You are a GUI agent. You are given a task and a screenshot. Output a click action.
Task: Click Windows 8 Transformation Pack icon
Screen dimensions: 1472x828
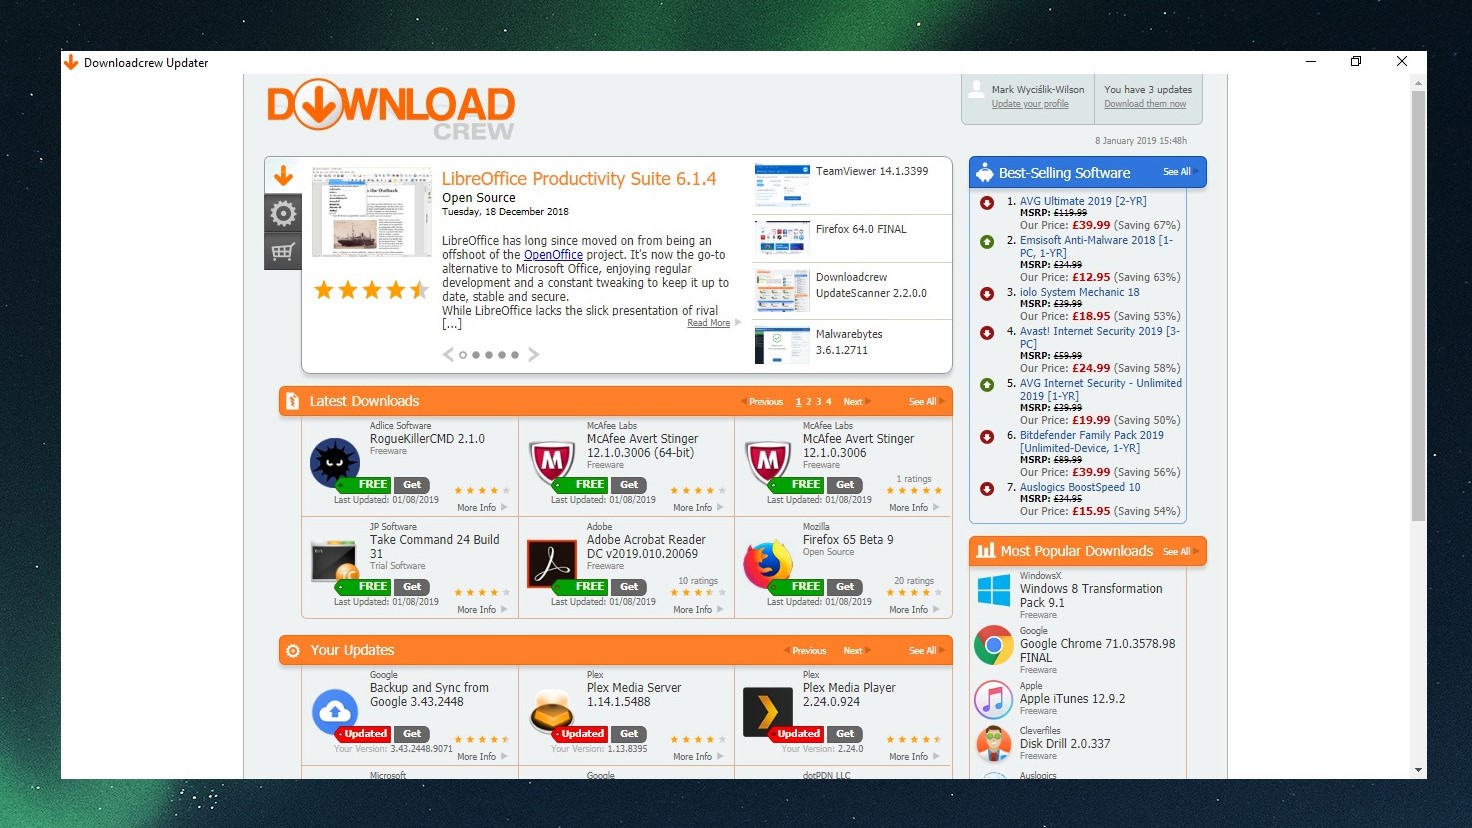[x=994, y=590]
